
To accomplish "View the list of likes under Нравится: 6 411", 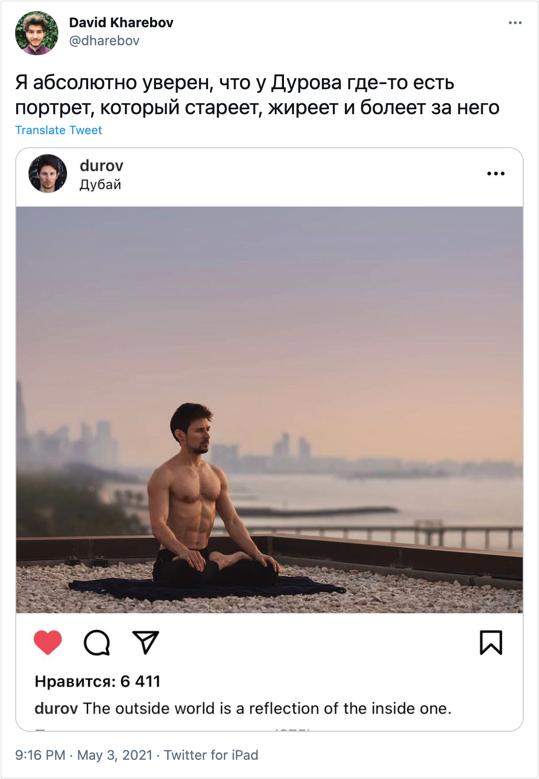I will (97, 681).
